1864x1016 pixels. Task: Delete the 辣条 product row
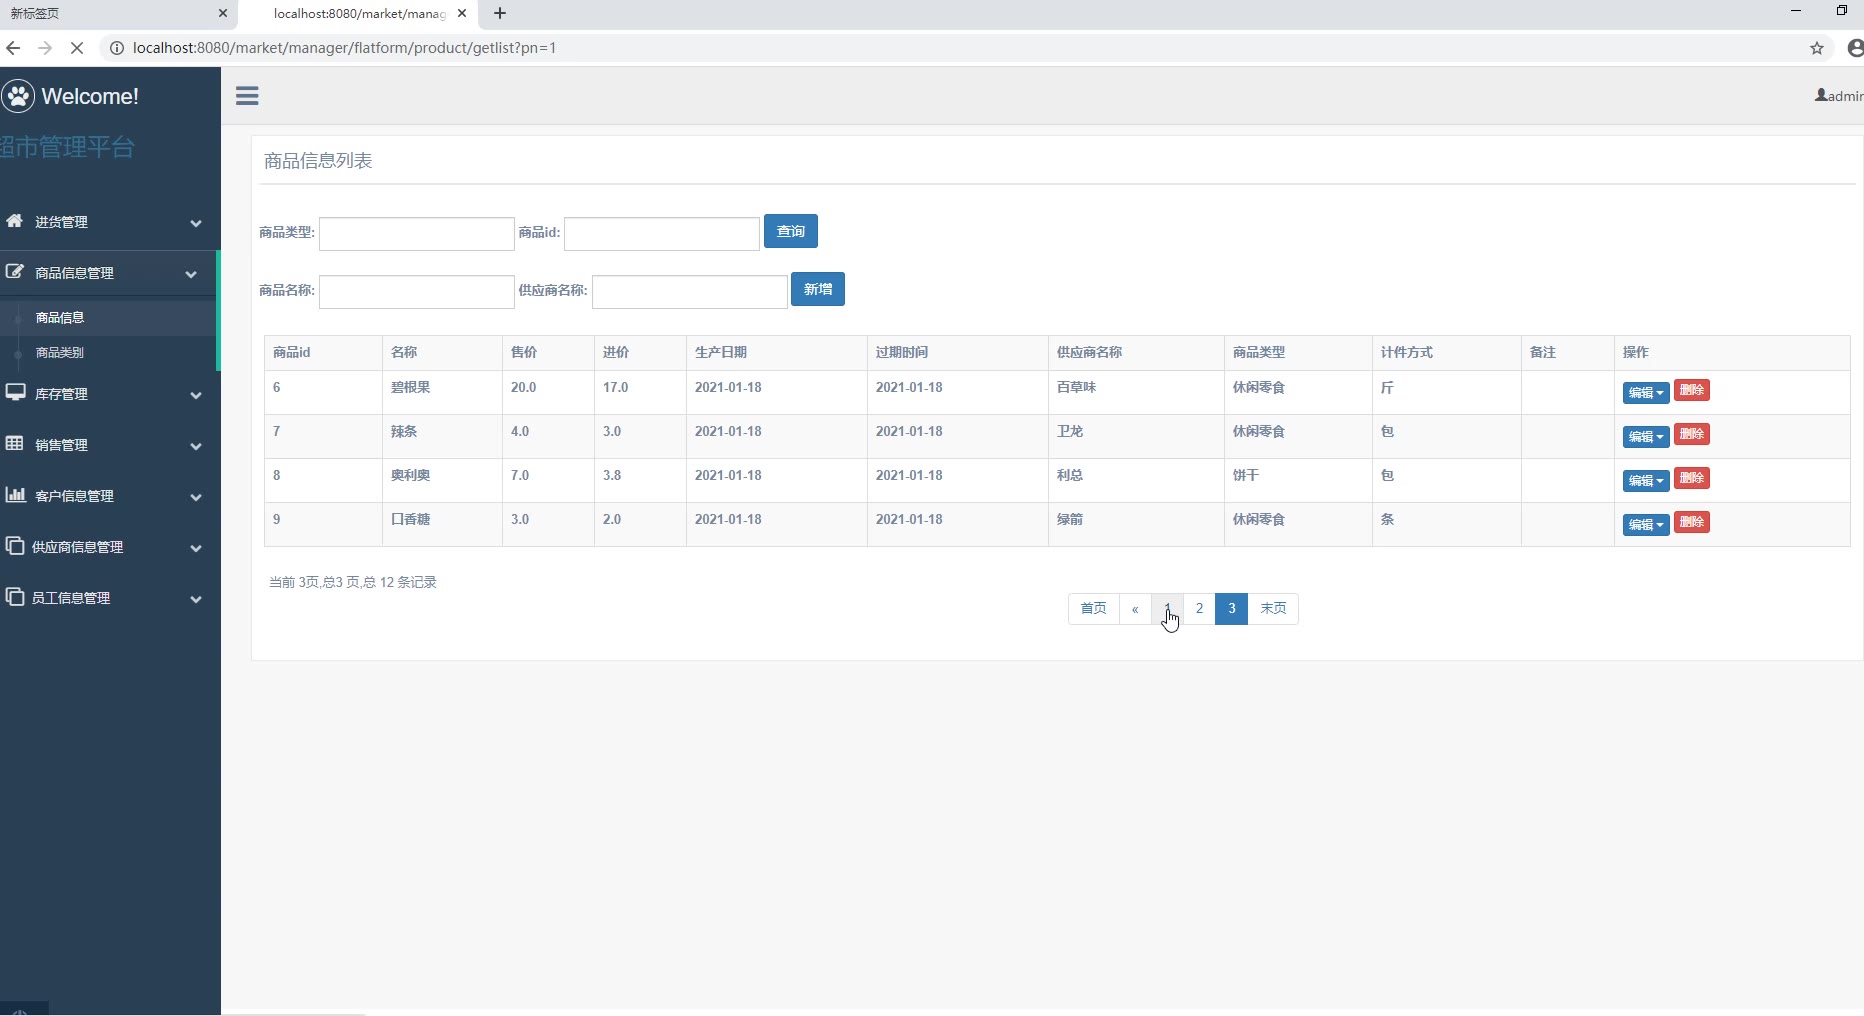tap(1691, 434)
